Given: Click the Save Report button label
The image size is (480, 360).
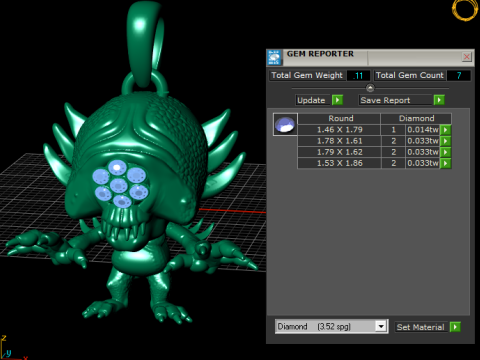Looking at the screenshot, I should [x=395, y=100].
